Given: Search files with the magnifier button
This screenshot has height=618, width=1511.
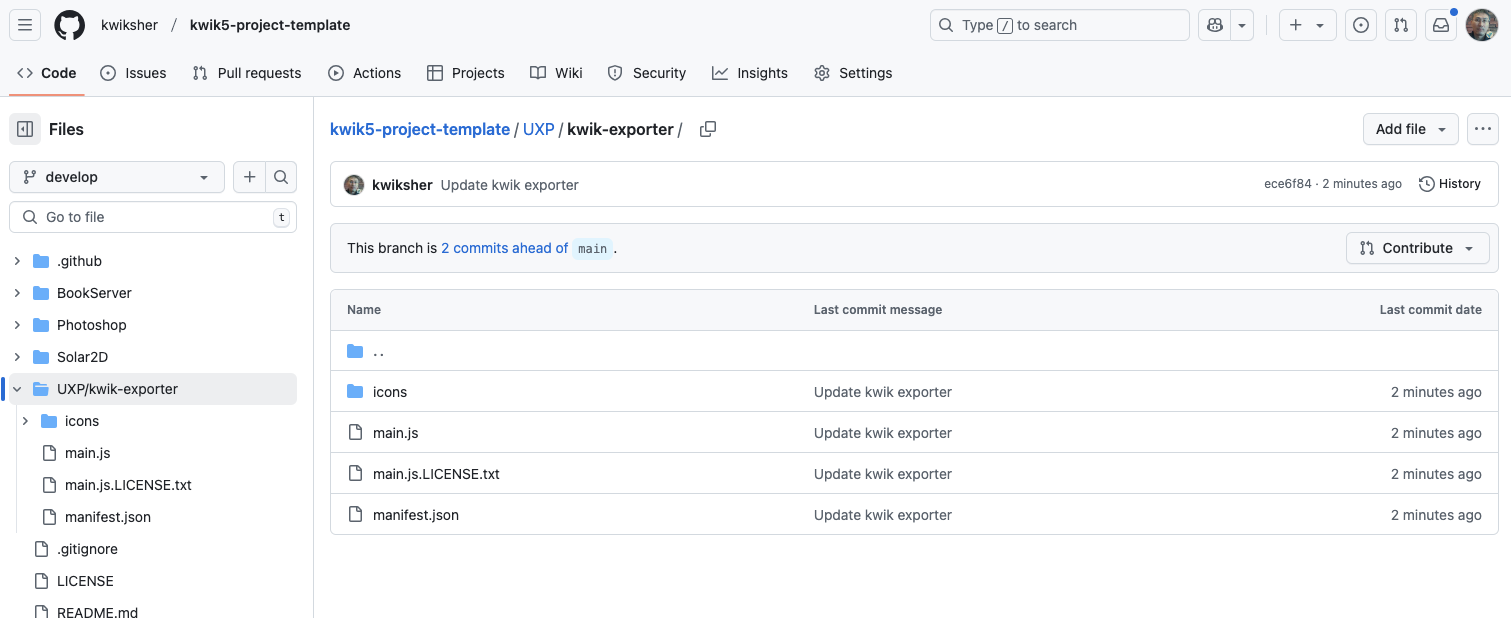Looking at the screenshot, I should [281, 177].
